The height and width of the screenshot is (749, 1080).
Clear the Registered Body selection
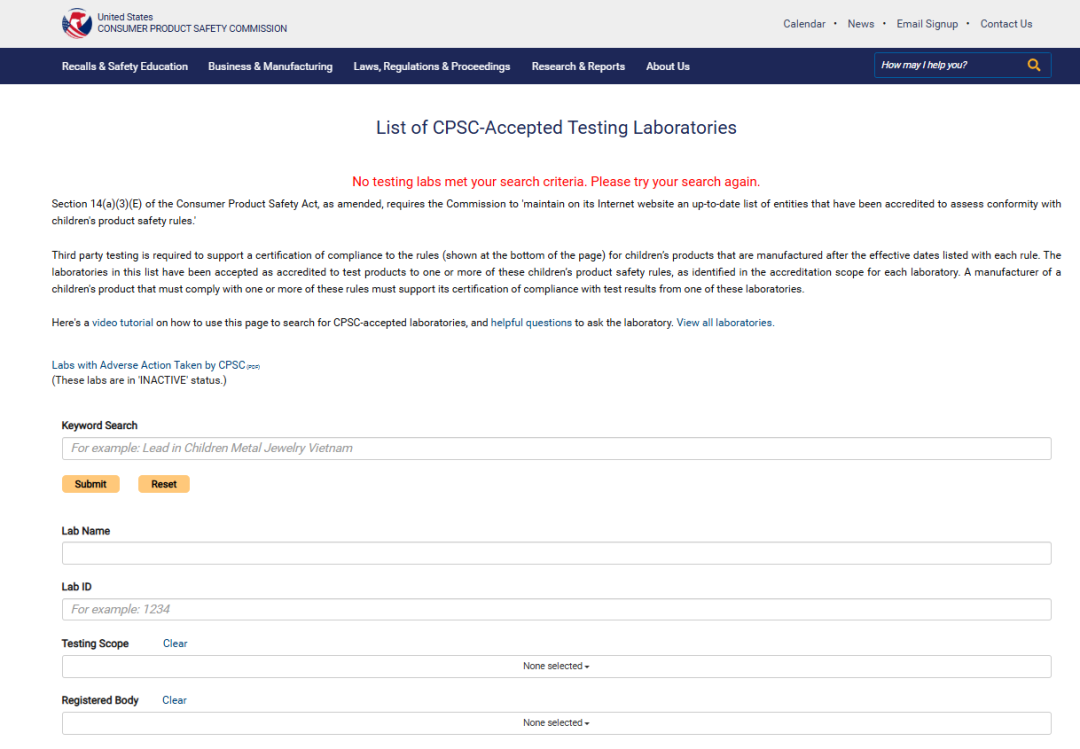click(174, 700)
